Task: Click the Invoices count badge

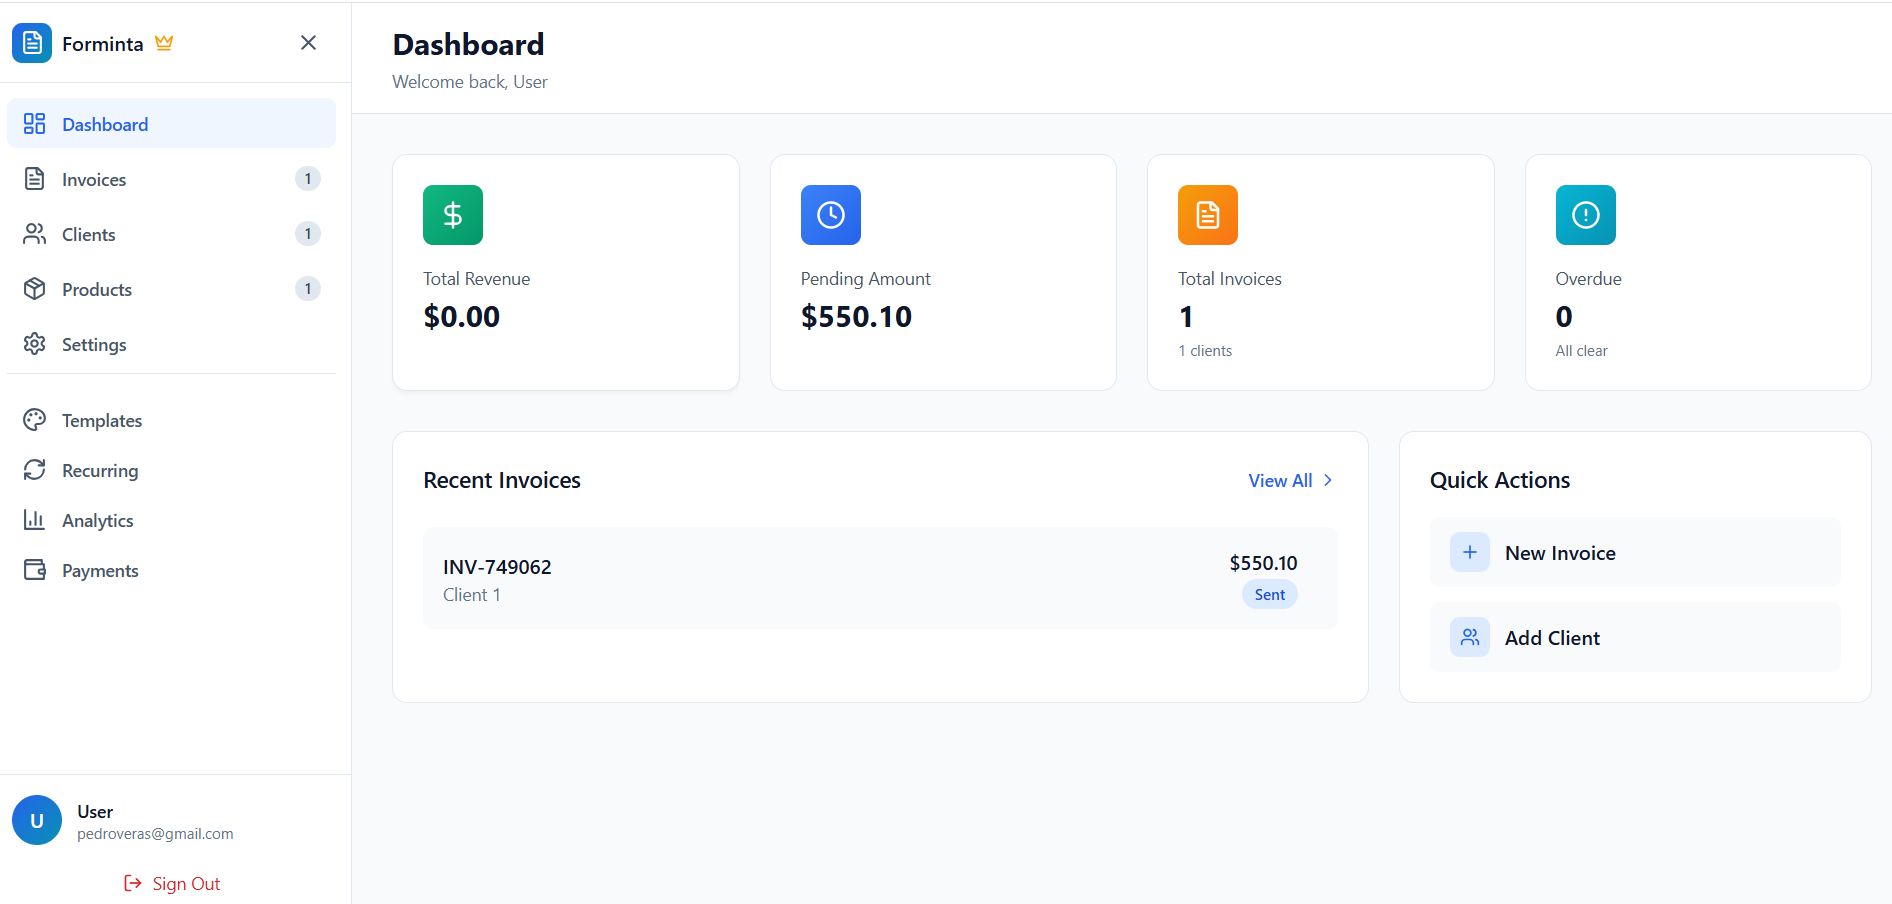Action: (x=308, y=179)
